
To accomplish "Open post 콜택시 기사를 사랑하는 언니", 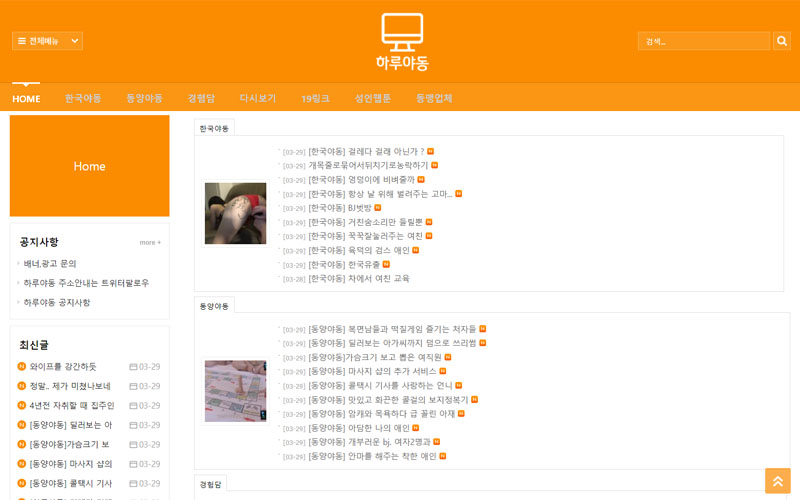I will 381,386.
